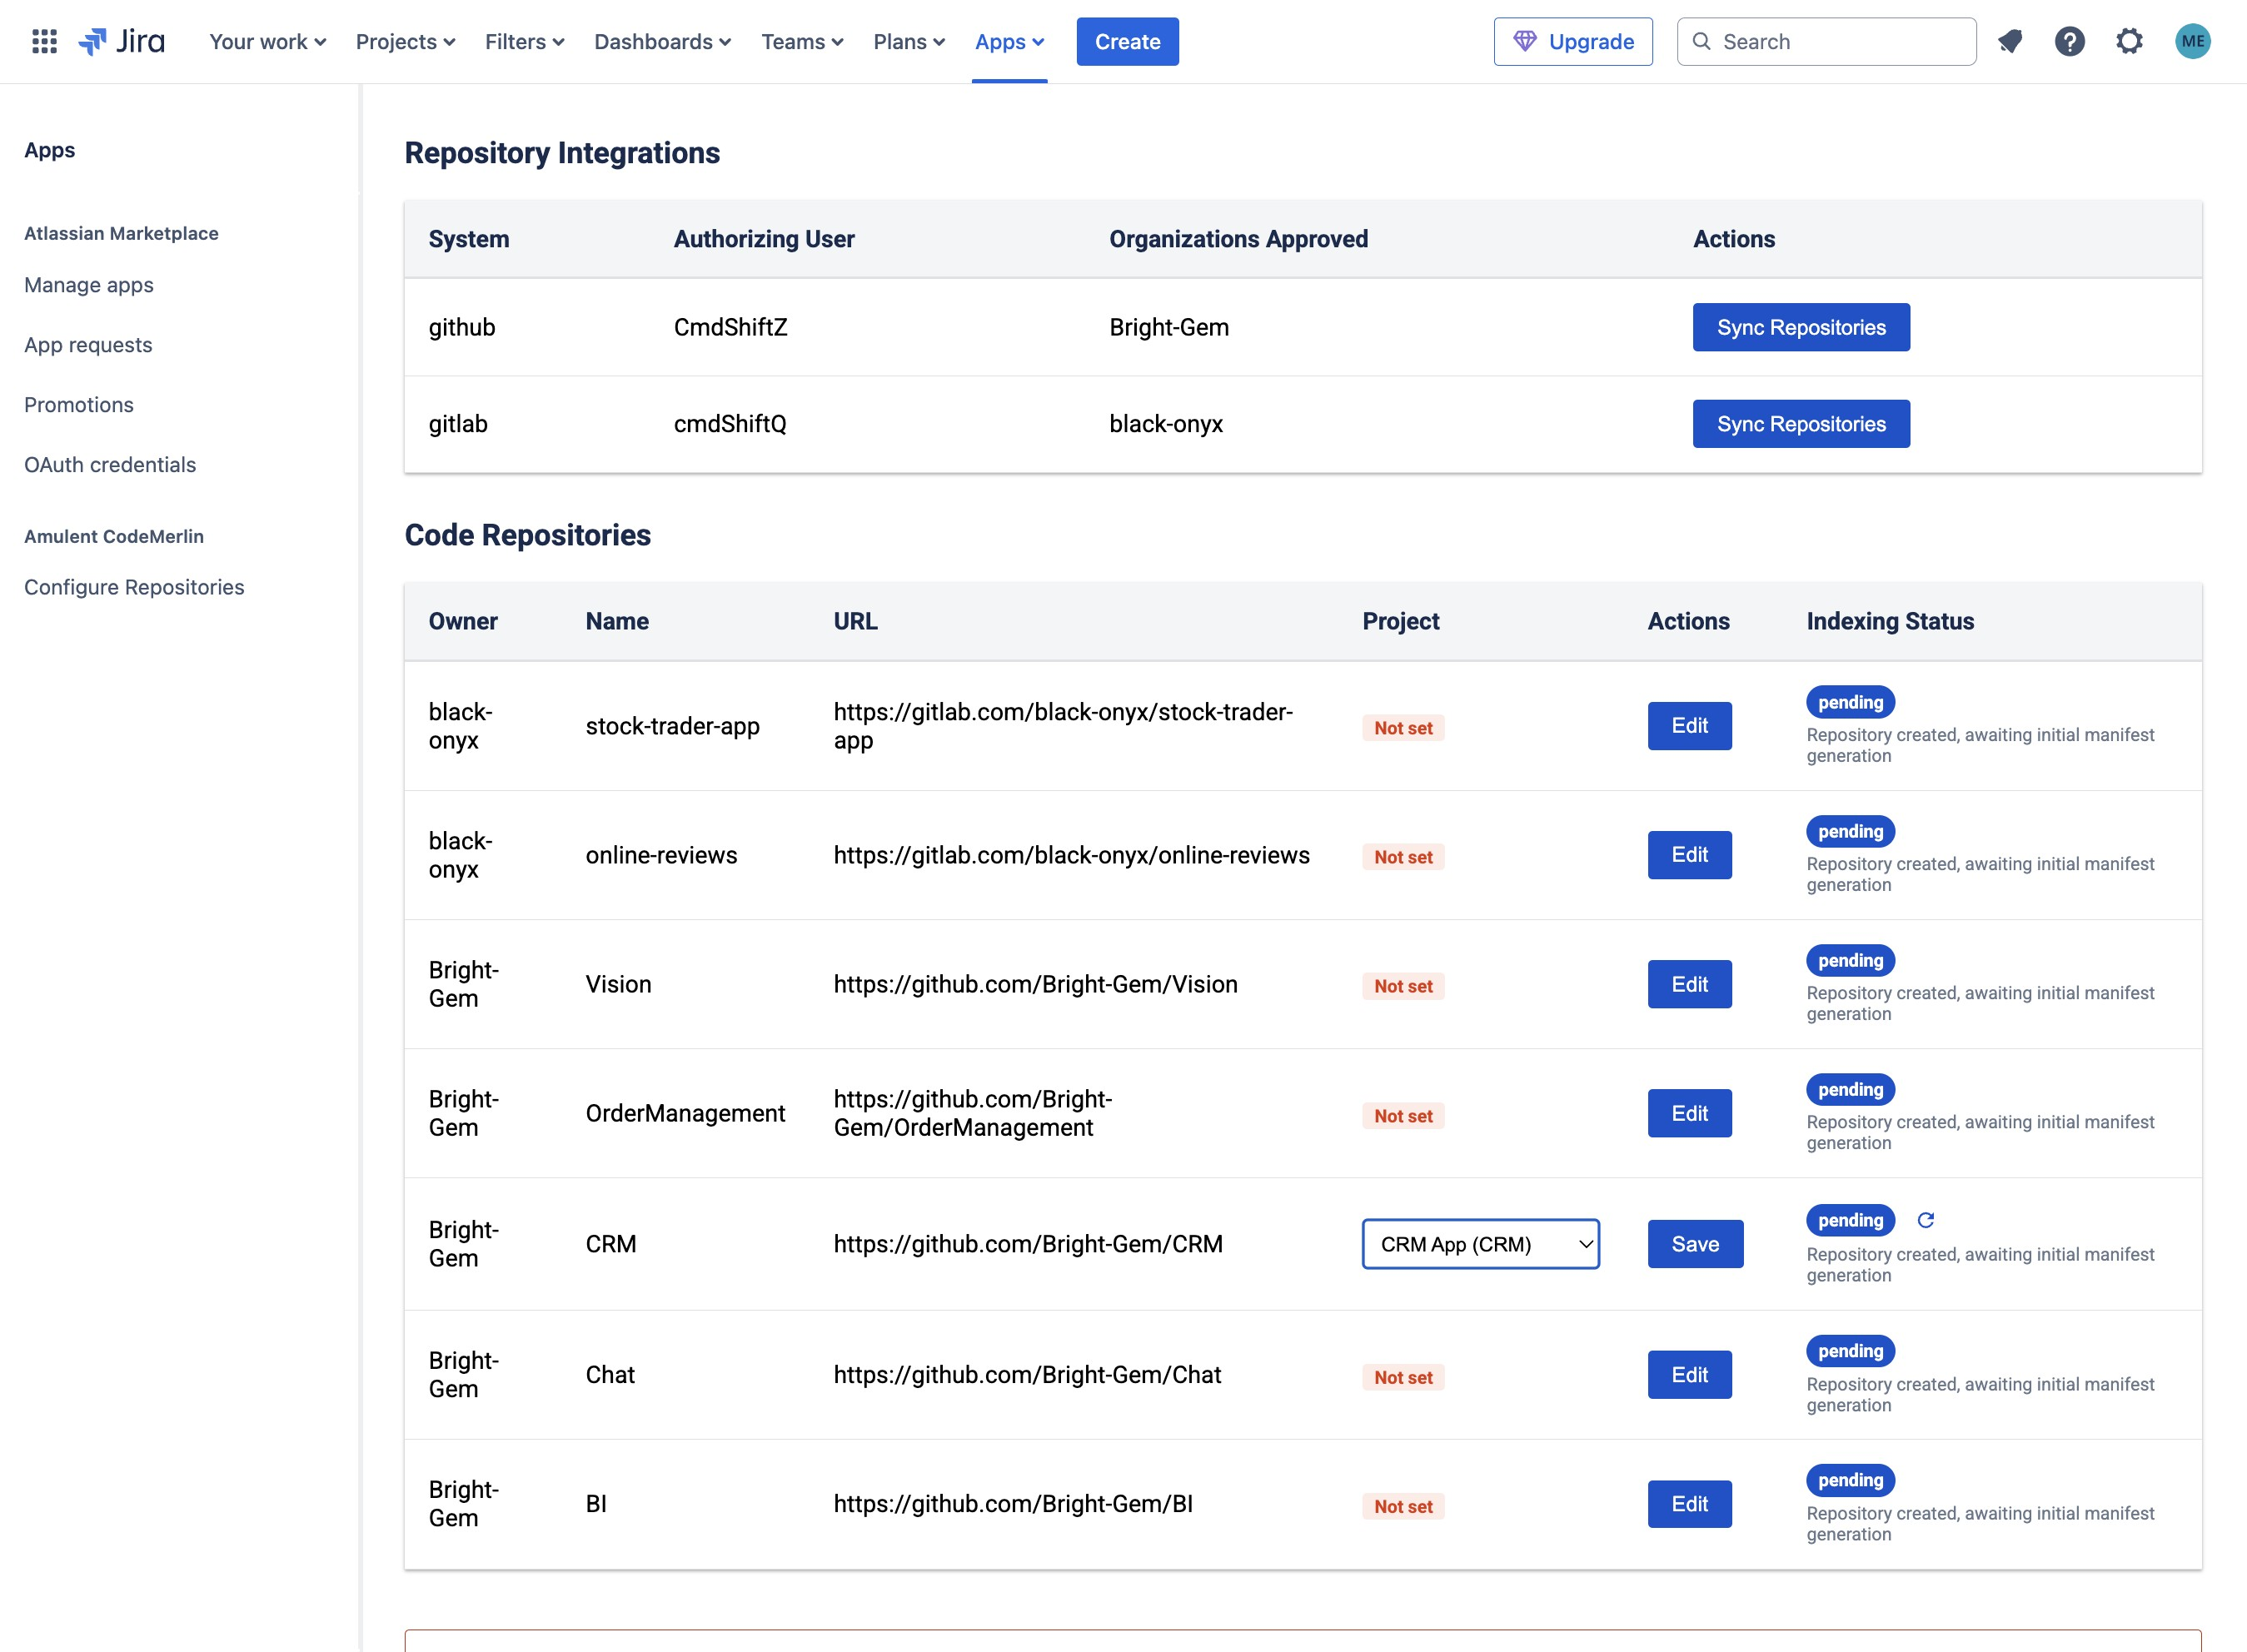This screenshot has height=1652, width=2247.
Task: Click the Not set badge for Chat
Action: (x=1403, y=1377)
